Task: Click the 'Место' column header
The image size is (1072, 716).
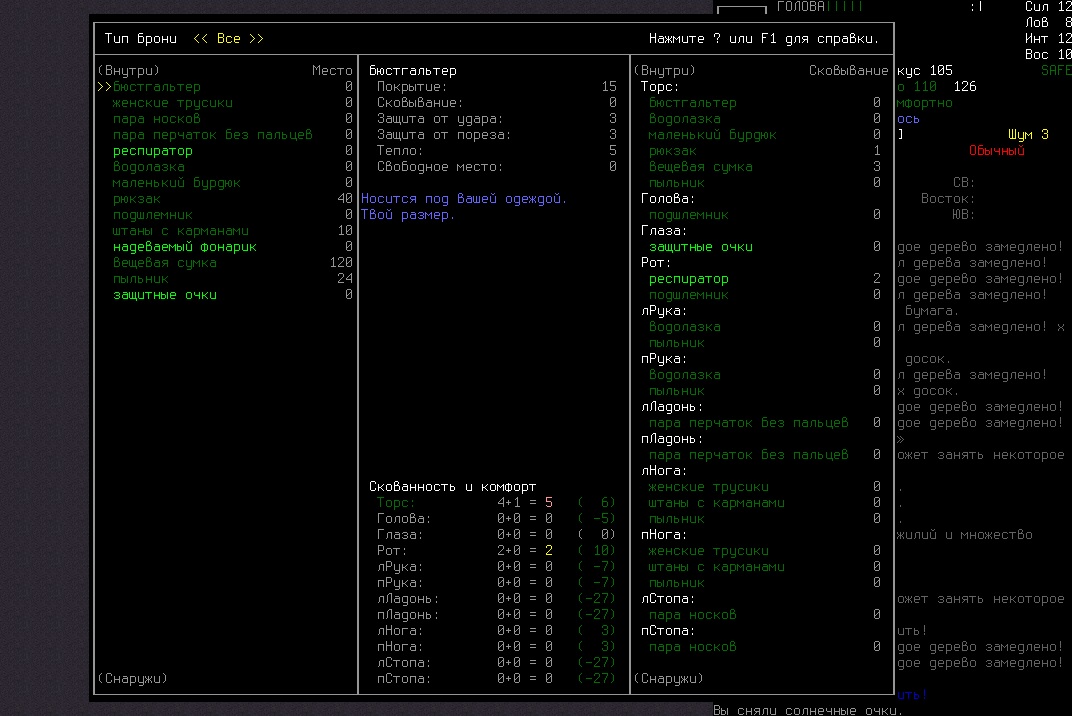Action: [332, 70]
